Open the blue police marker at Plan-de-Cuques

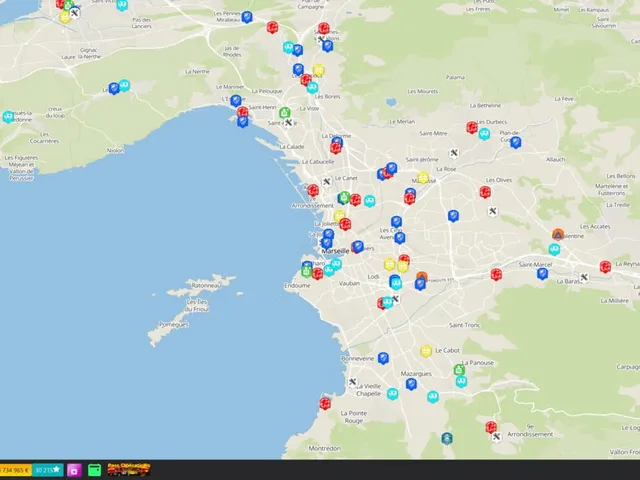516,142
